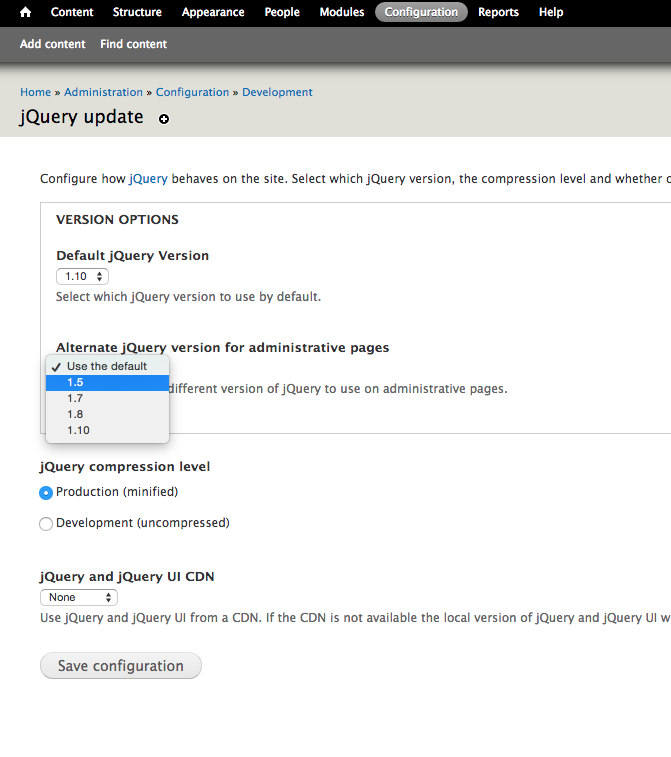Open the Help admin menu
The image size is (671, 757).
click(x=551, y=12)
